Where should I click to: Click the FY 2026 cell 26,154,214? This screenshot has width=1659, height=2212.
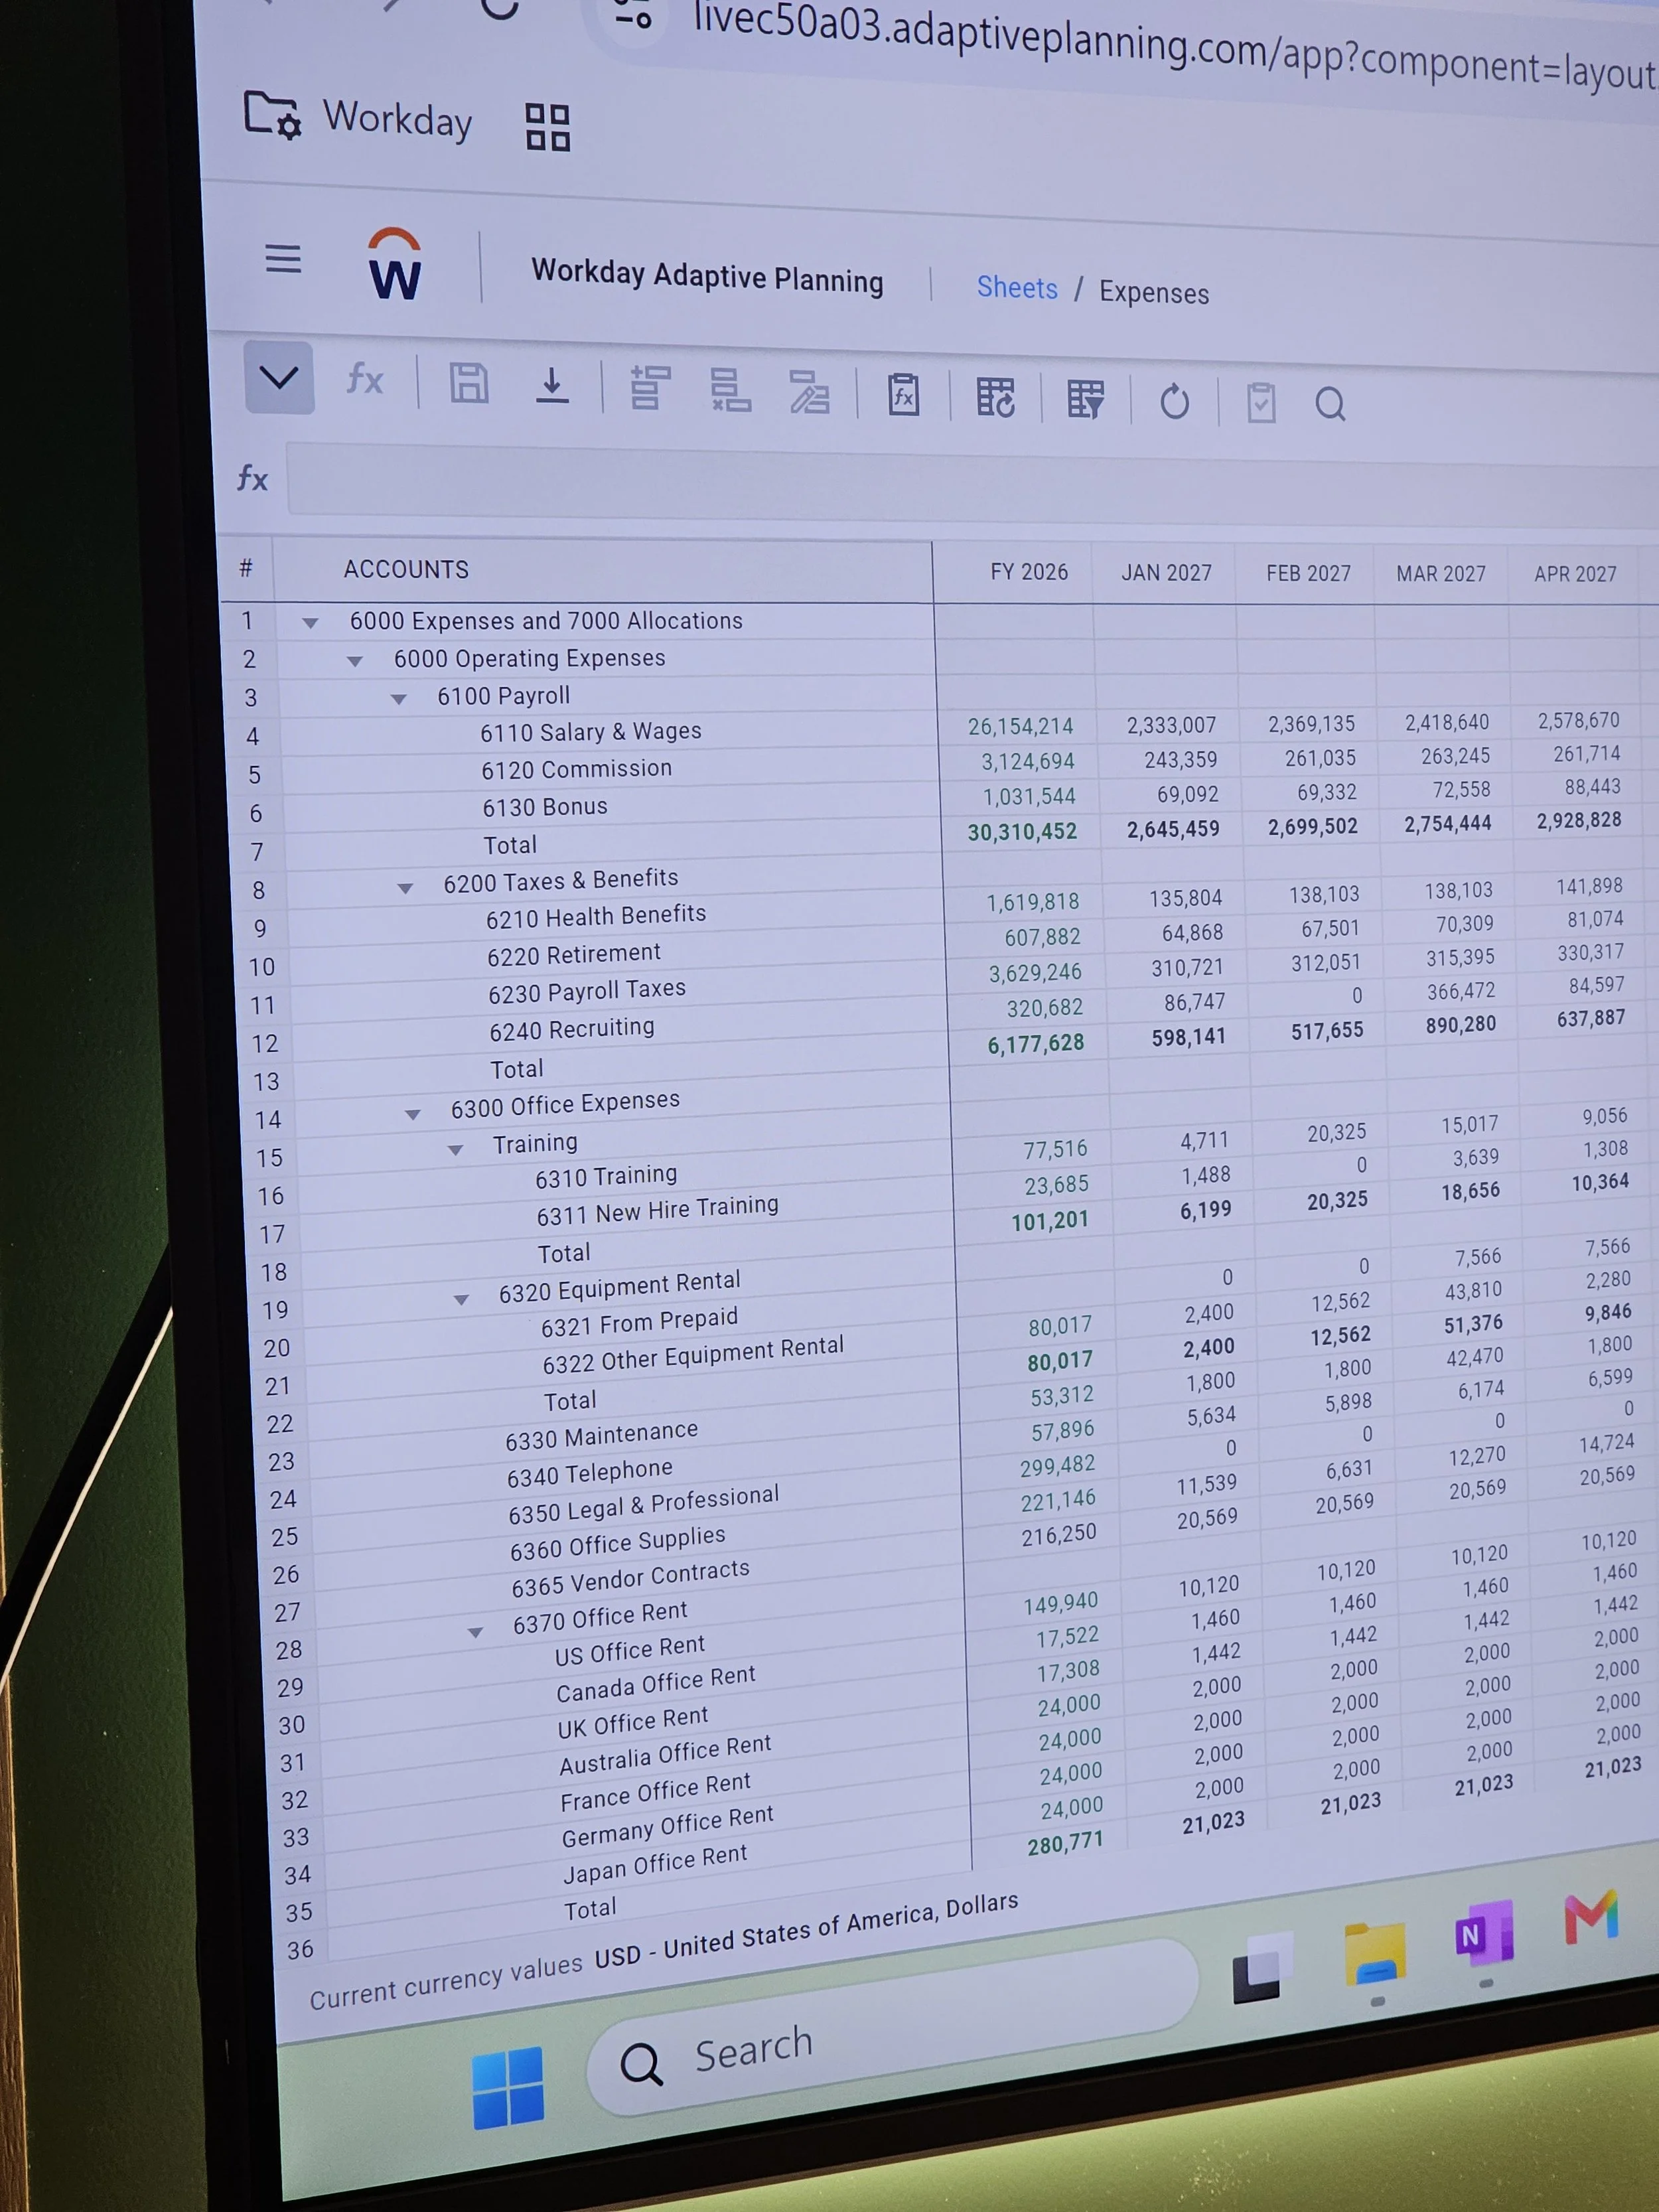click(x=1019, y=727)
